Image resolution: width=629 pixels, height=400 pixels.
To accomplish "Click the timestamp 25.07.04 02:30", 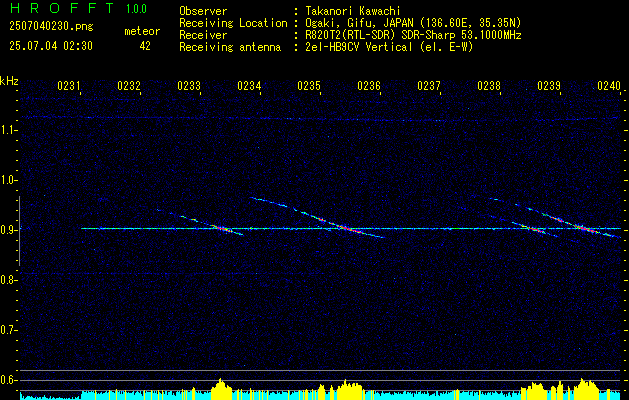I will pyautogui.click(x=51, y=46).
